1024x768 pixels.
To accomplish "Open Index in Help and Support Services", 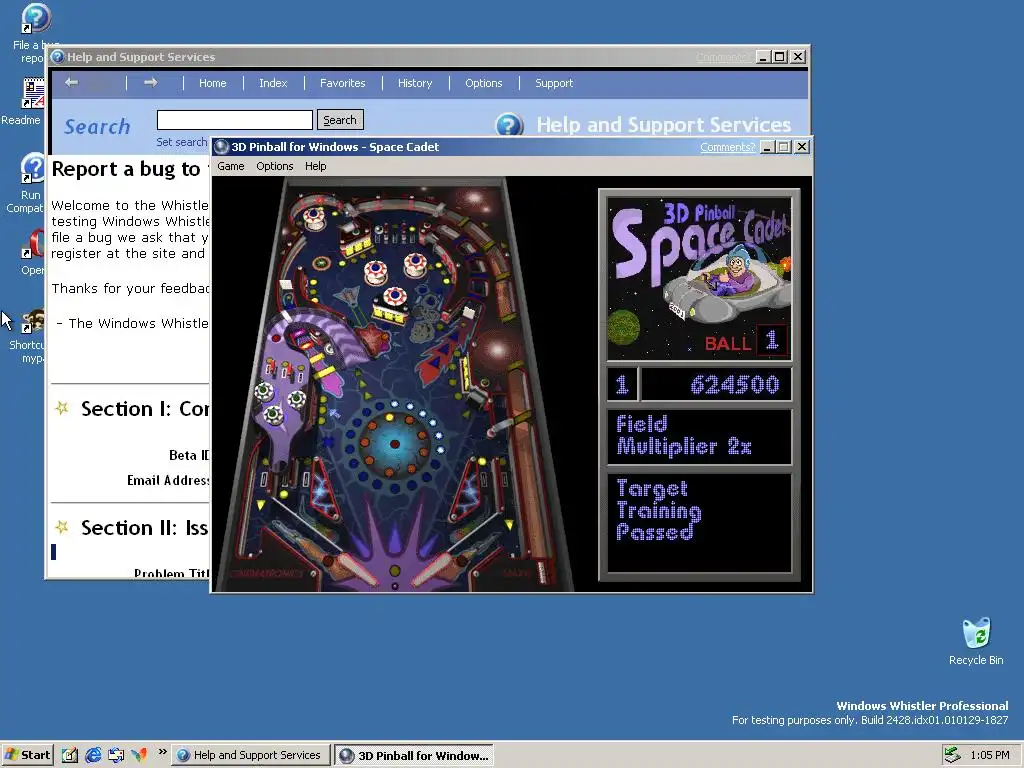I will [x=273, y=83].
